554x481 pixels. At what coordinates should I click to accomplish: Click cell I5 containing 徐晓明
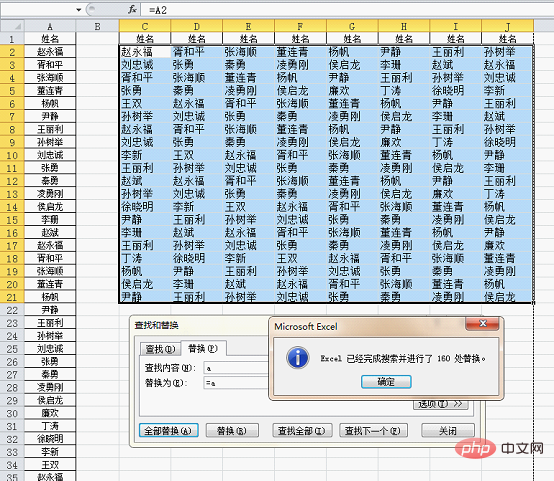click(x=456, y=90)
